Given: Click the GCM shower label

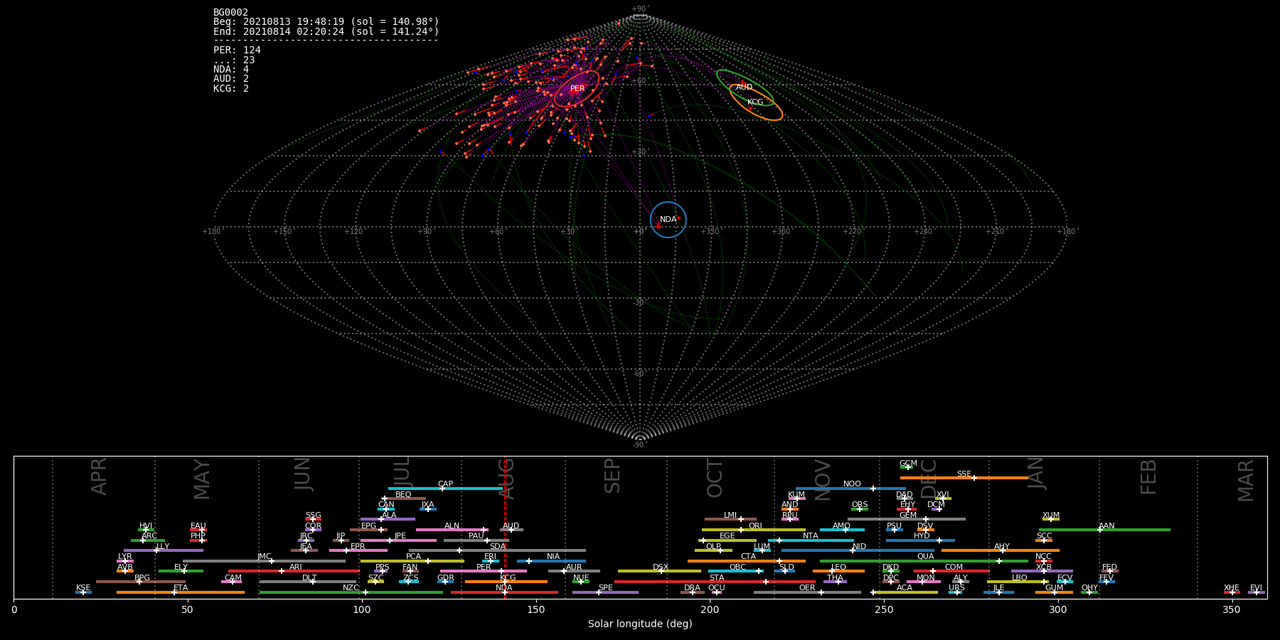Looking at the screenshot, I should point(908,463).
